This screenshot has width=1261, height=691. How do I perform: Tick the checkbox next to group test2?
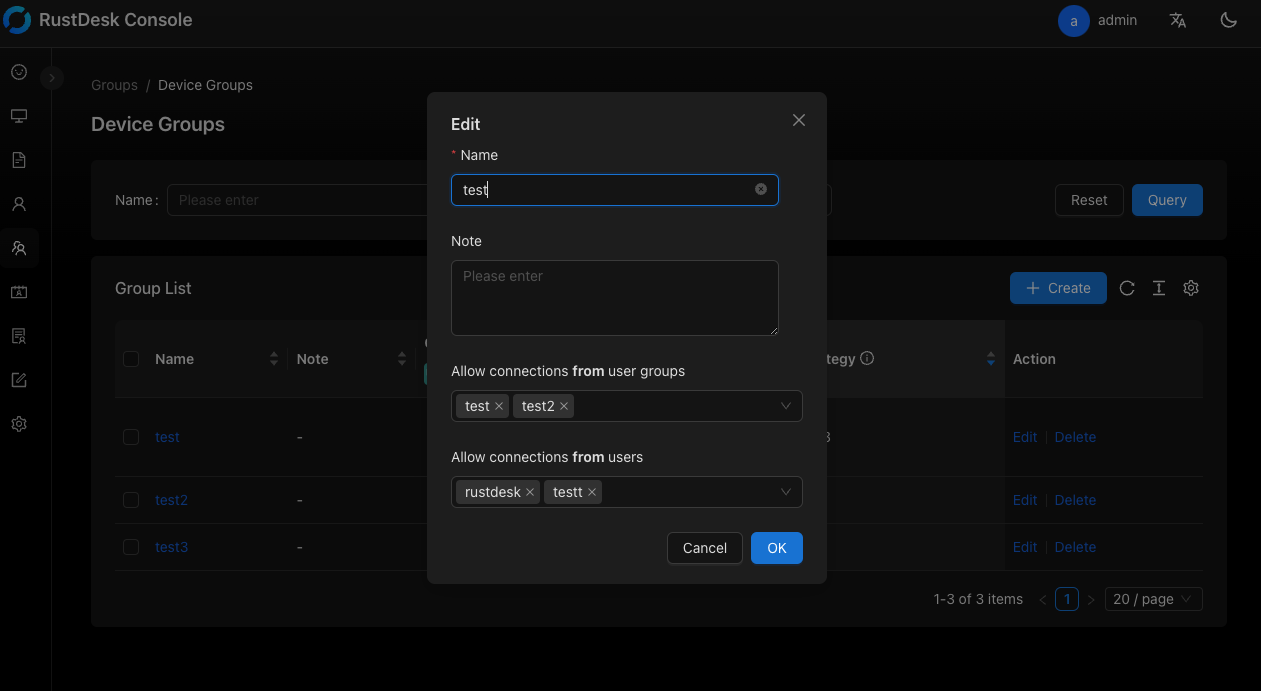pos(130,500)
